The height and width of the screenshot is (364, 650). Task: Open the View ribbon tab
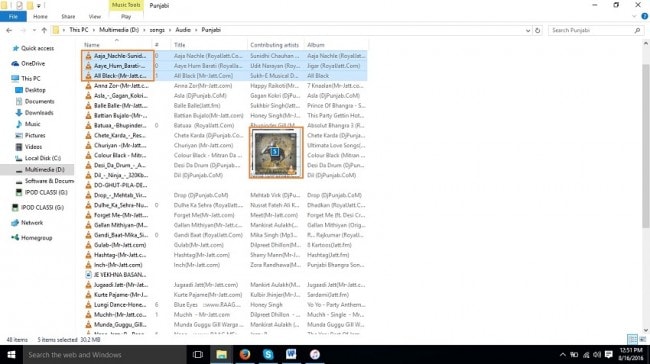95,17
